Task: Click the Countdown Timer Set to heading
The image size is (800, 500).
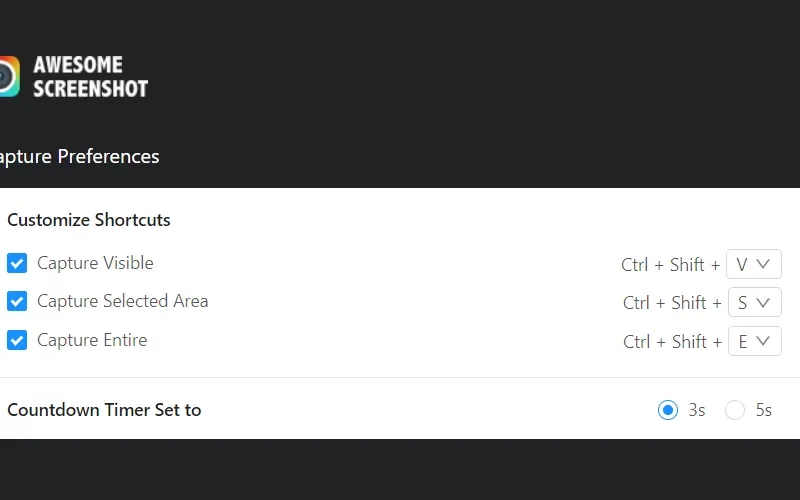Action: (x=104, y=410)
